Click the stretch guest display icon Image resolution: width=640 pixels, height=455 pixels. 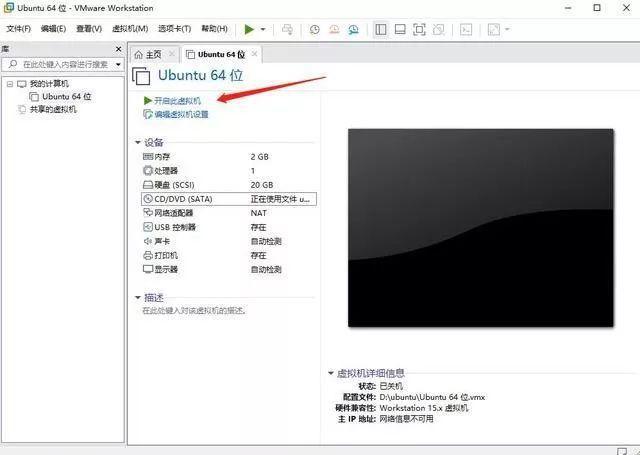tap(494, 29)
